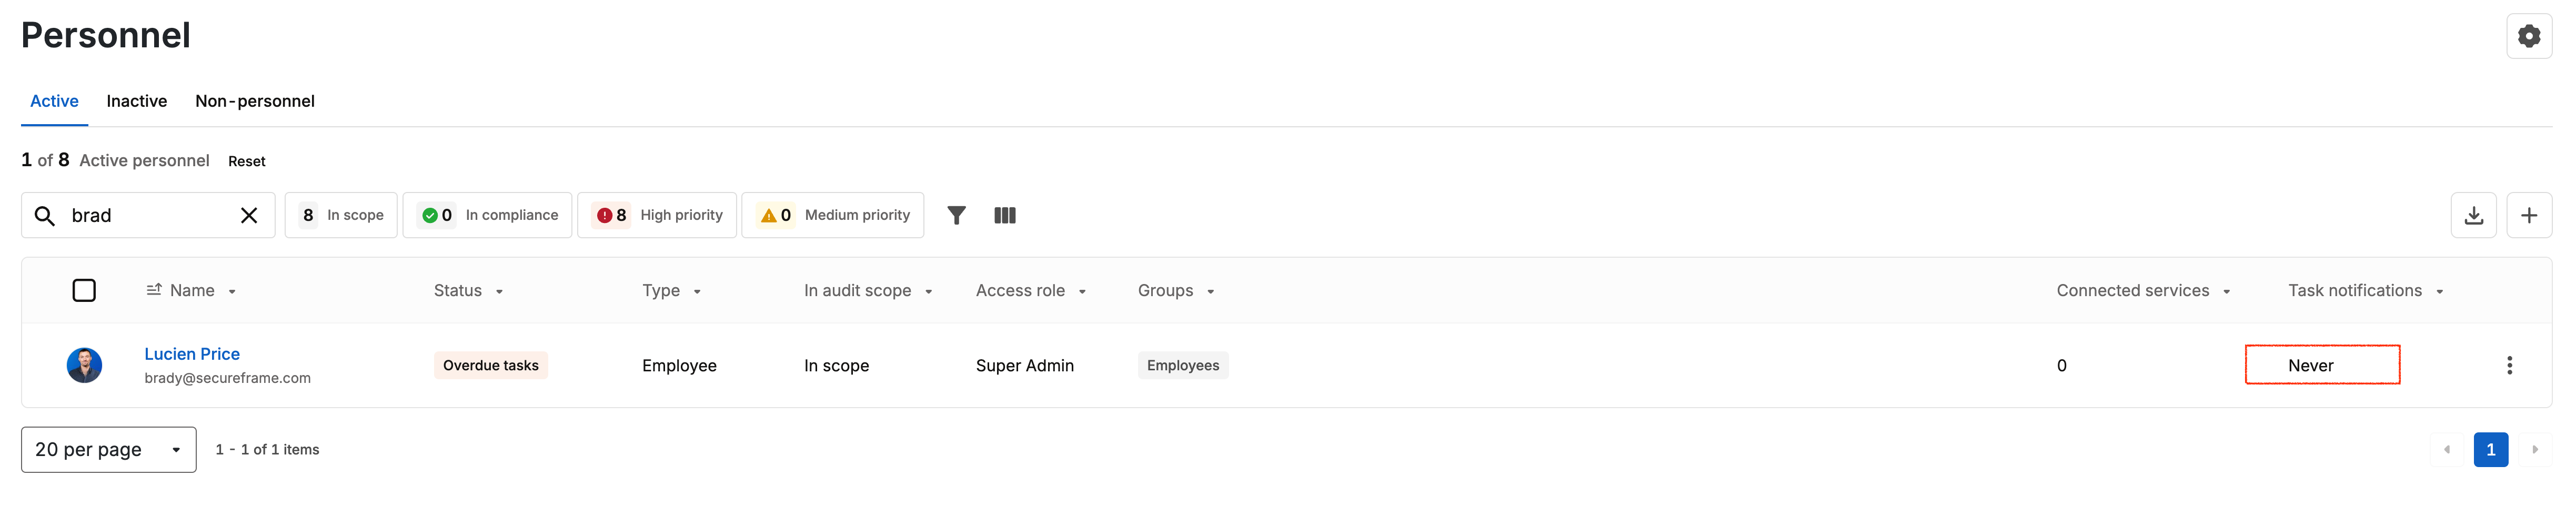Toggle the In compliance filter chip
Viewport: 2576px width, 506px height.
487,215
